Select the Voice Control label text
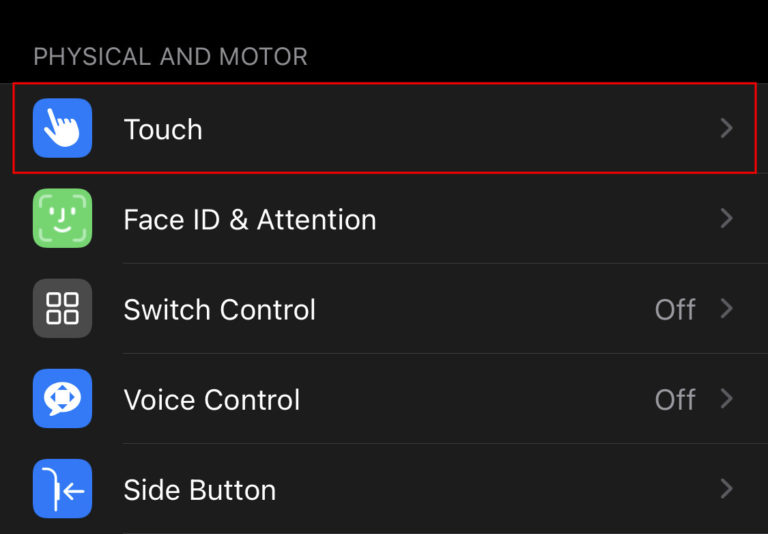The height and width of the screenshot is (534, 768). coord(211,399)
